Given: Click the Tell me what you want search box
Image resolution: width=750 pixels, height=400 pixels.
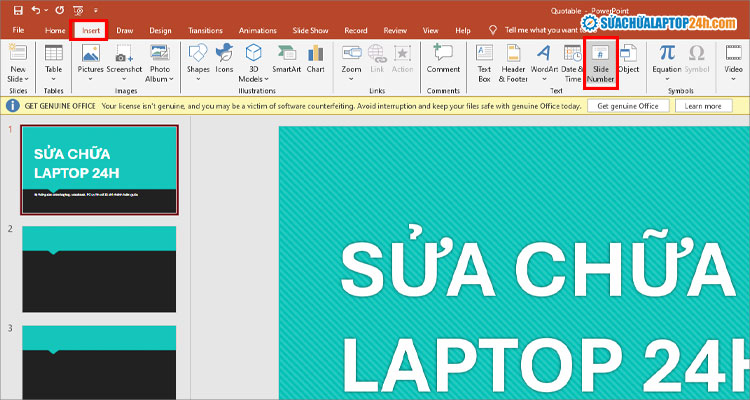Looking at the screenshot, I should 541,30.
